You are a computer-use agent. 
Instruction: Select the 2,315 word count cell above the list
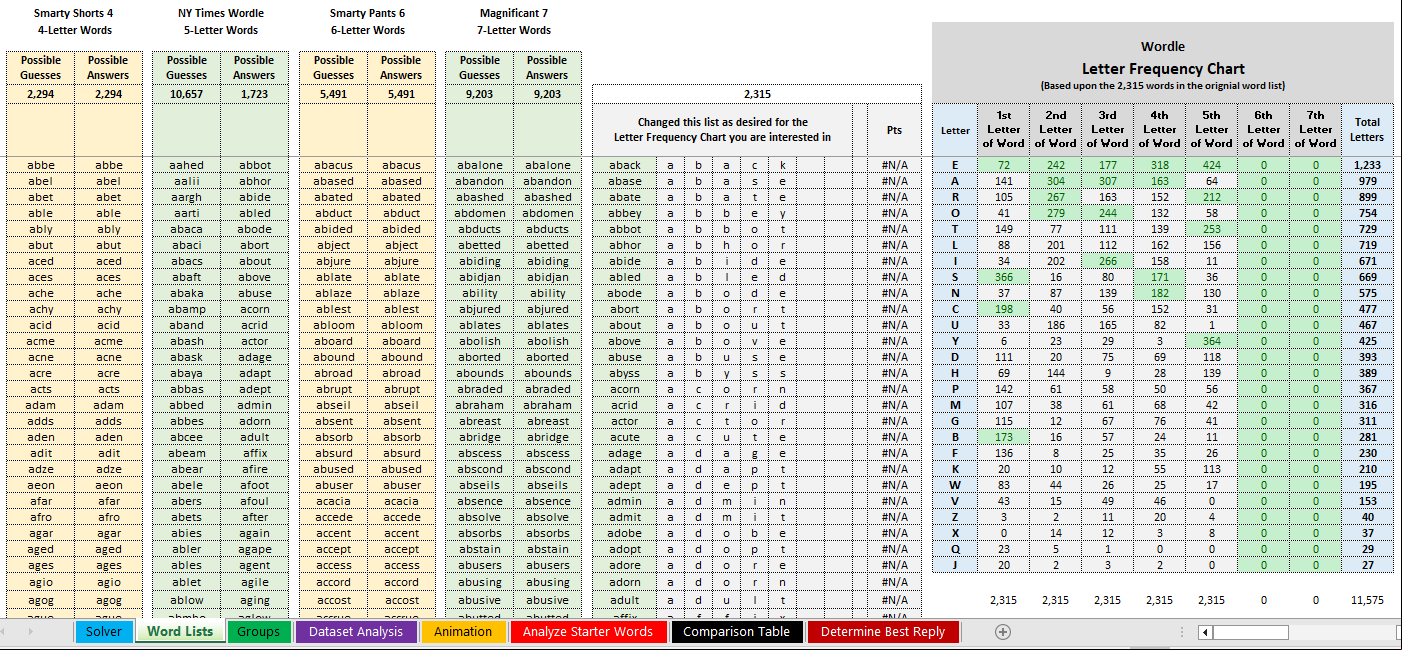click(757, 94)
